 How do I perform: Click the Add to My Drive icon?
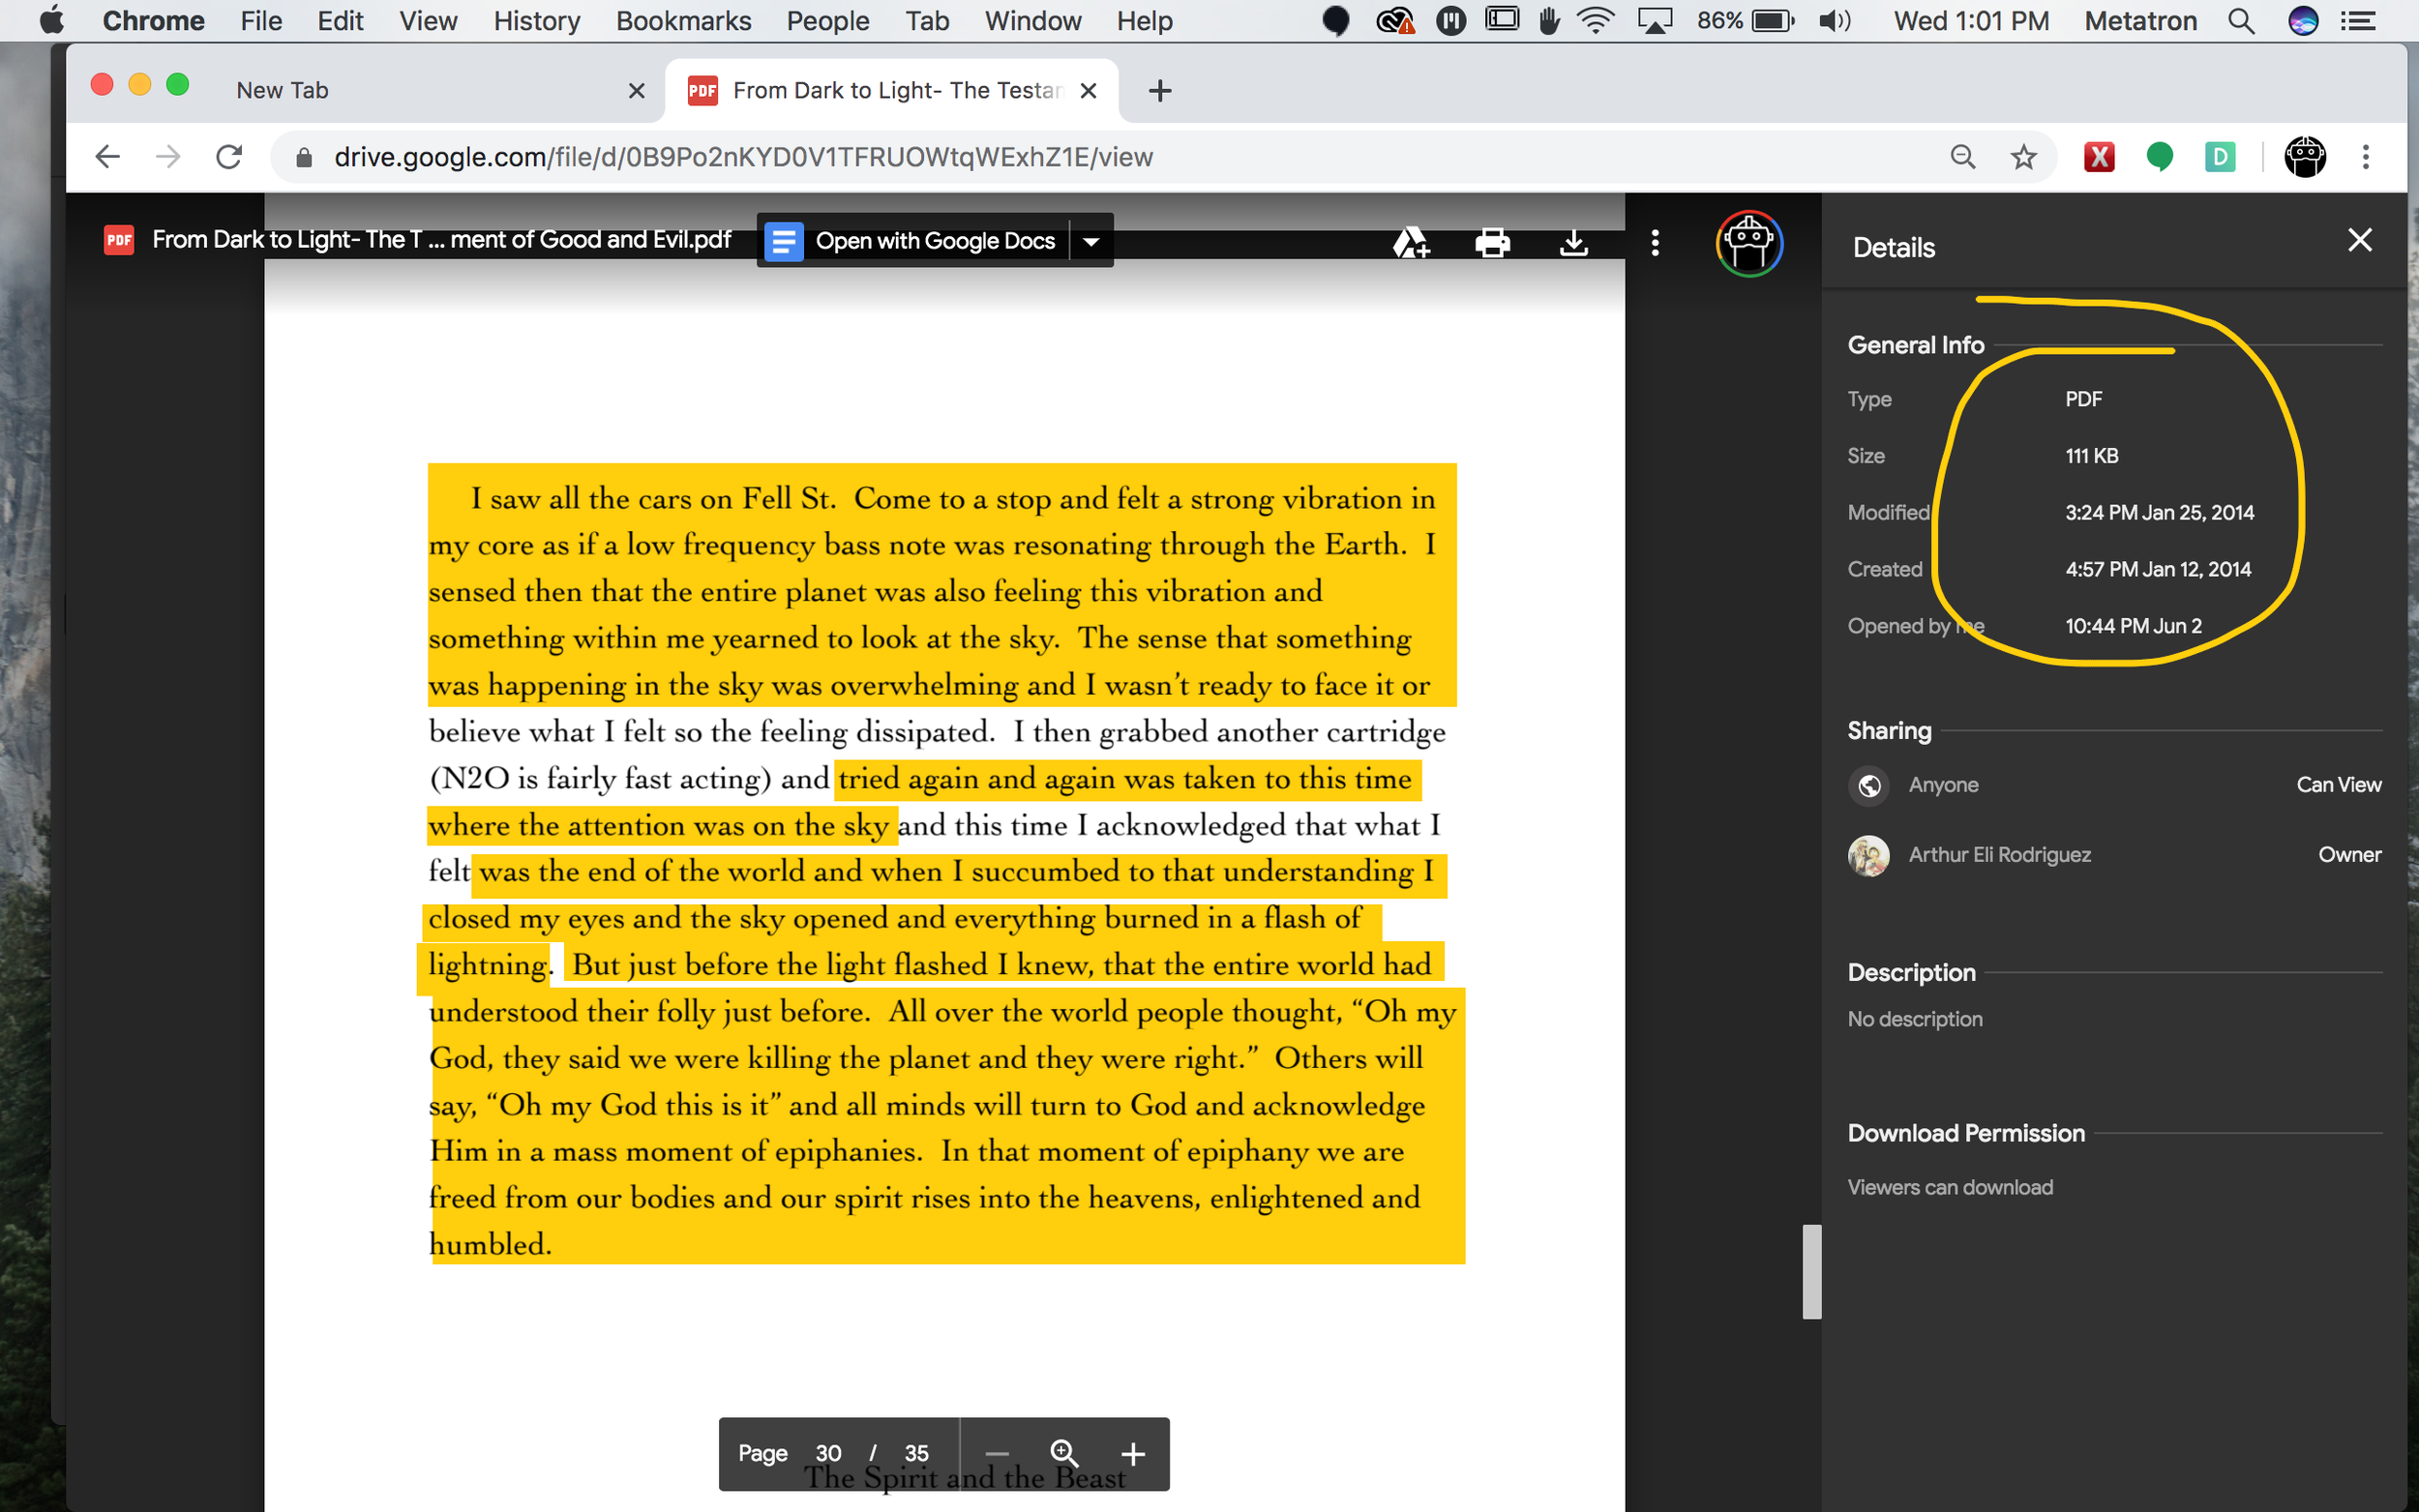pos(1410,242)
